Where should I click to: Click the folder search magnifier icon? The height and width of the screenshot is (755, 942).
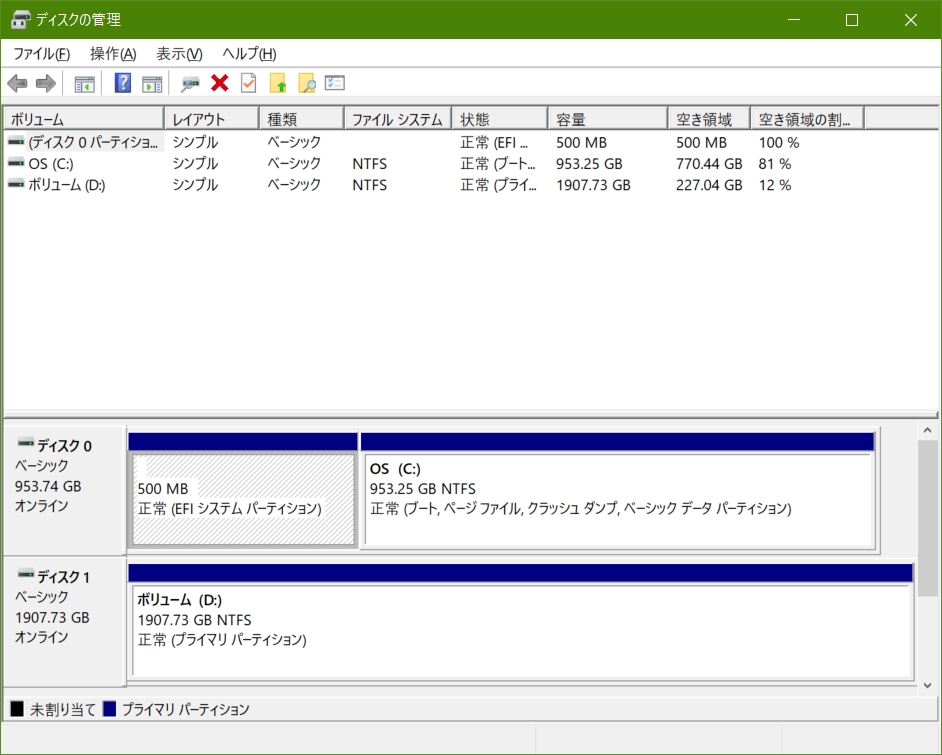point(307,83)
